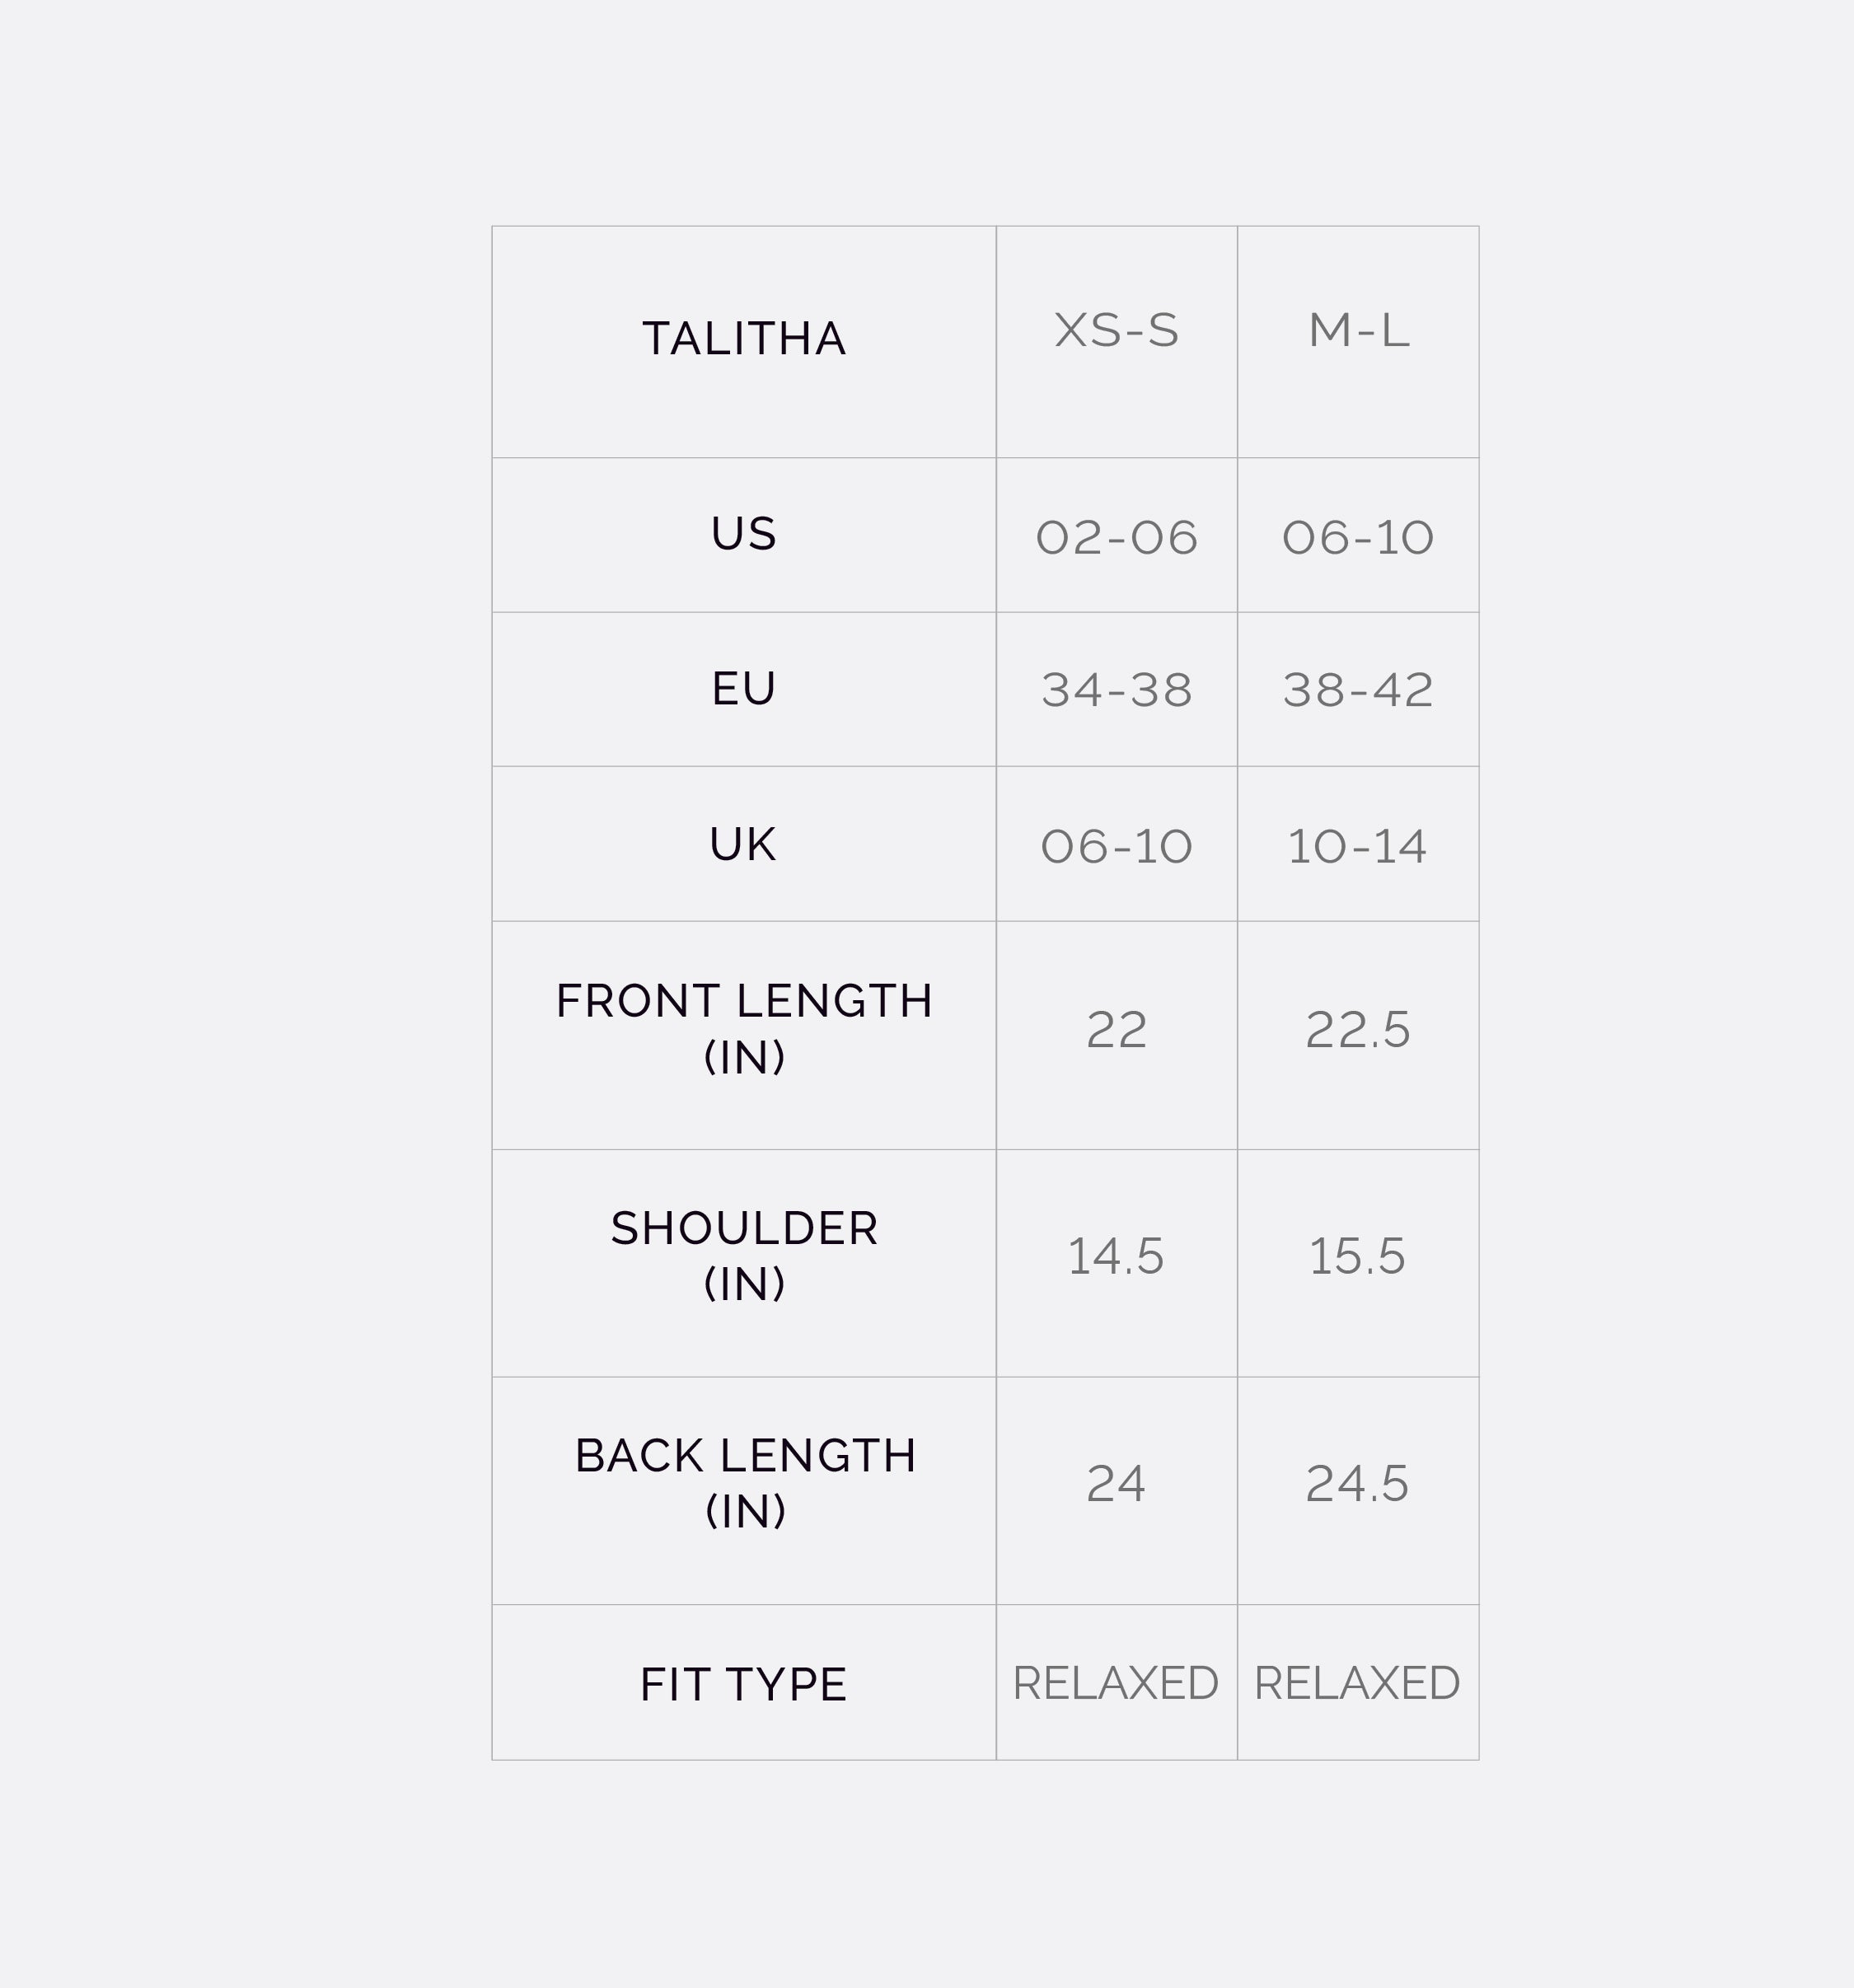
Task: Select the back length value 24.5
Action: [1358, 1484]
